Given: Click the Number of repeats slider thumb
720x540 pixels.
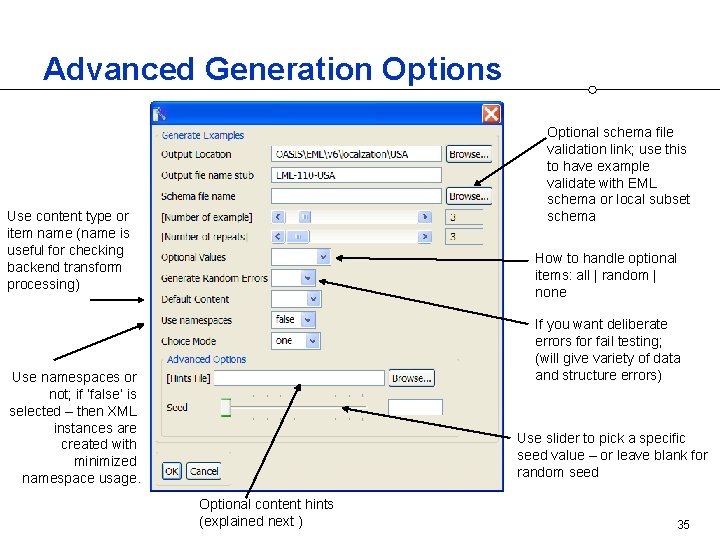Looking at the screenshot, I should click(x=298, y=236).
